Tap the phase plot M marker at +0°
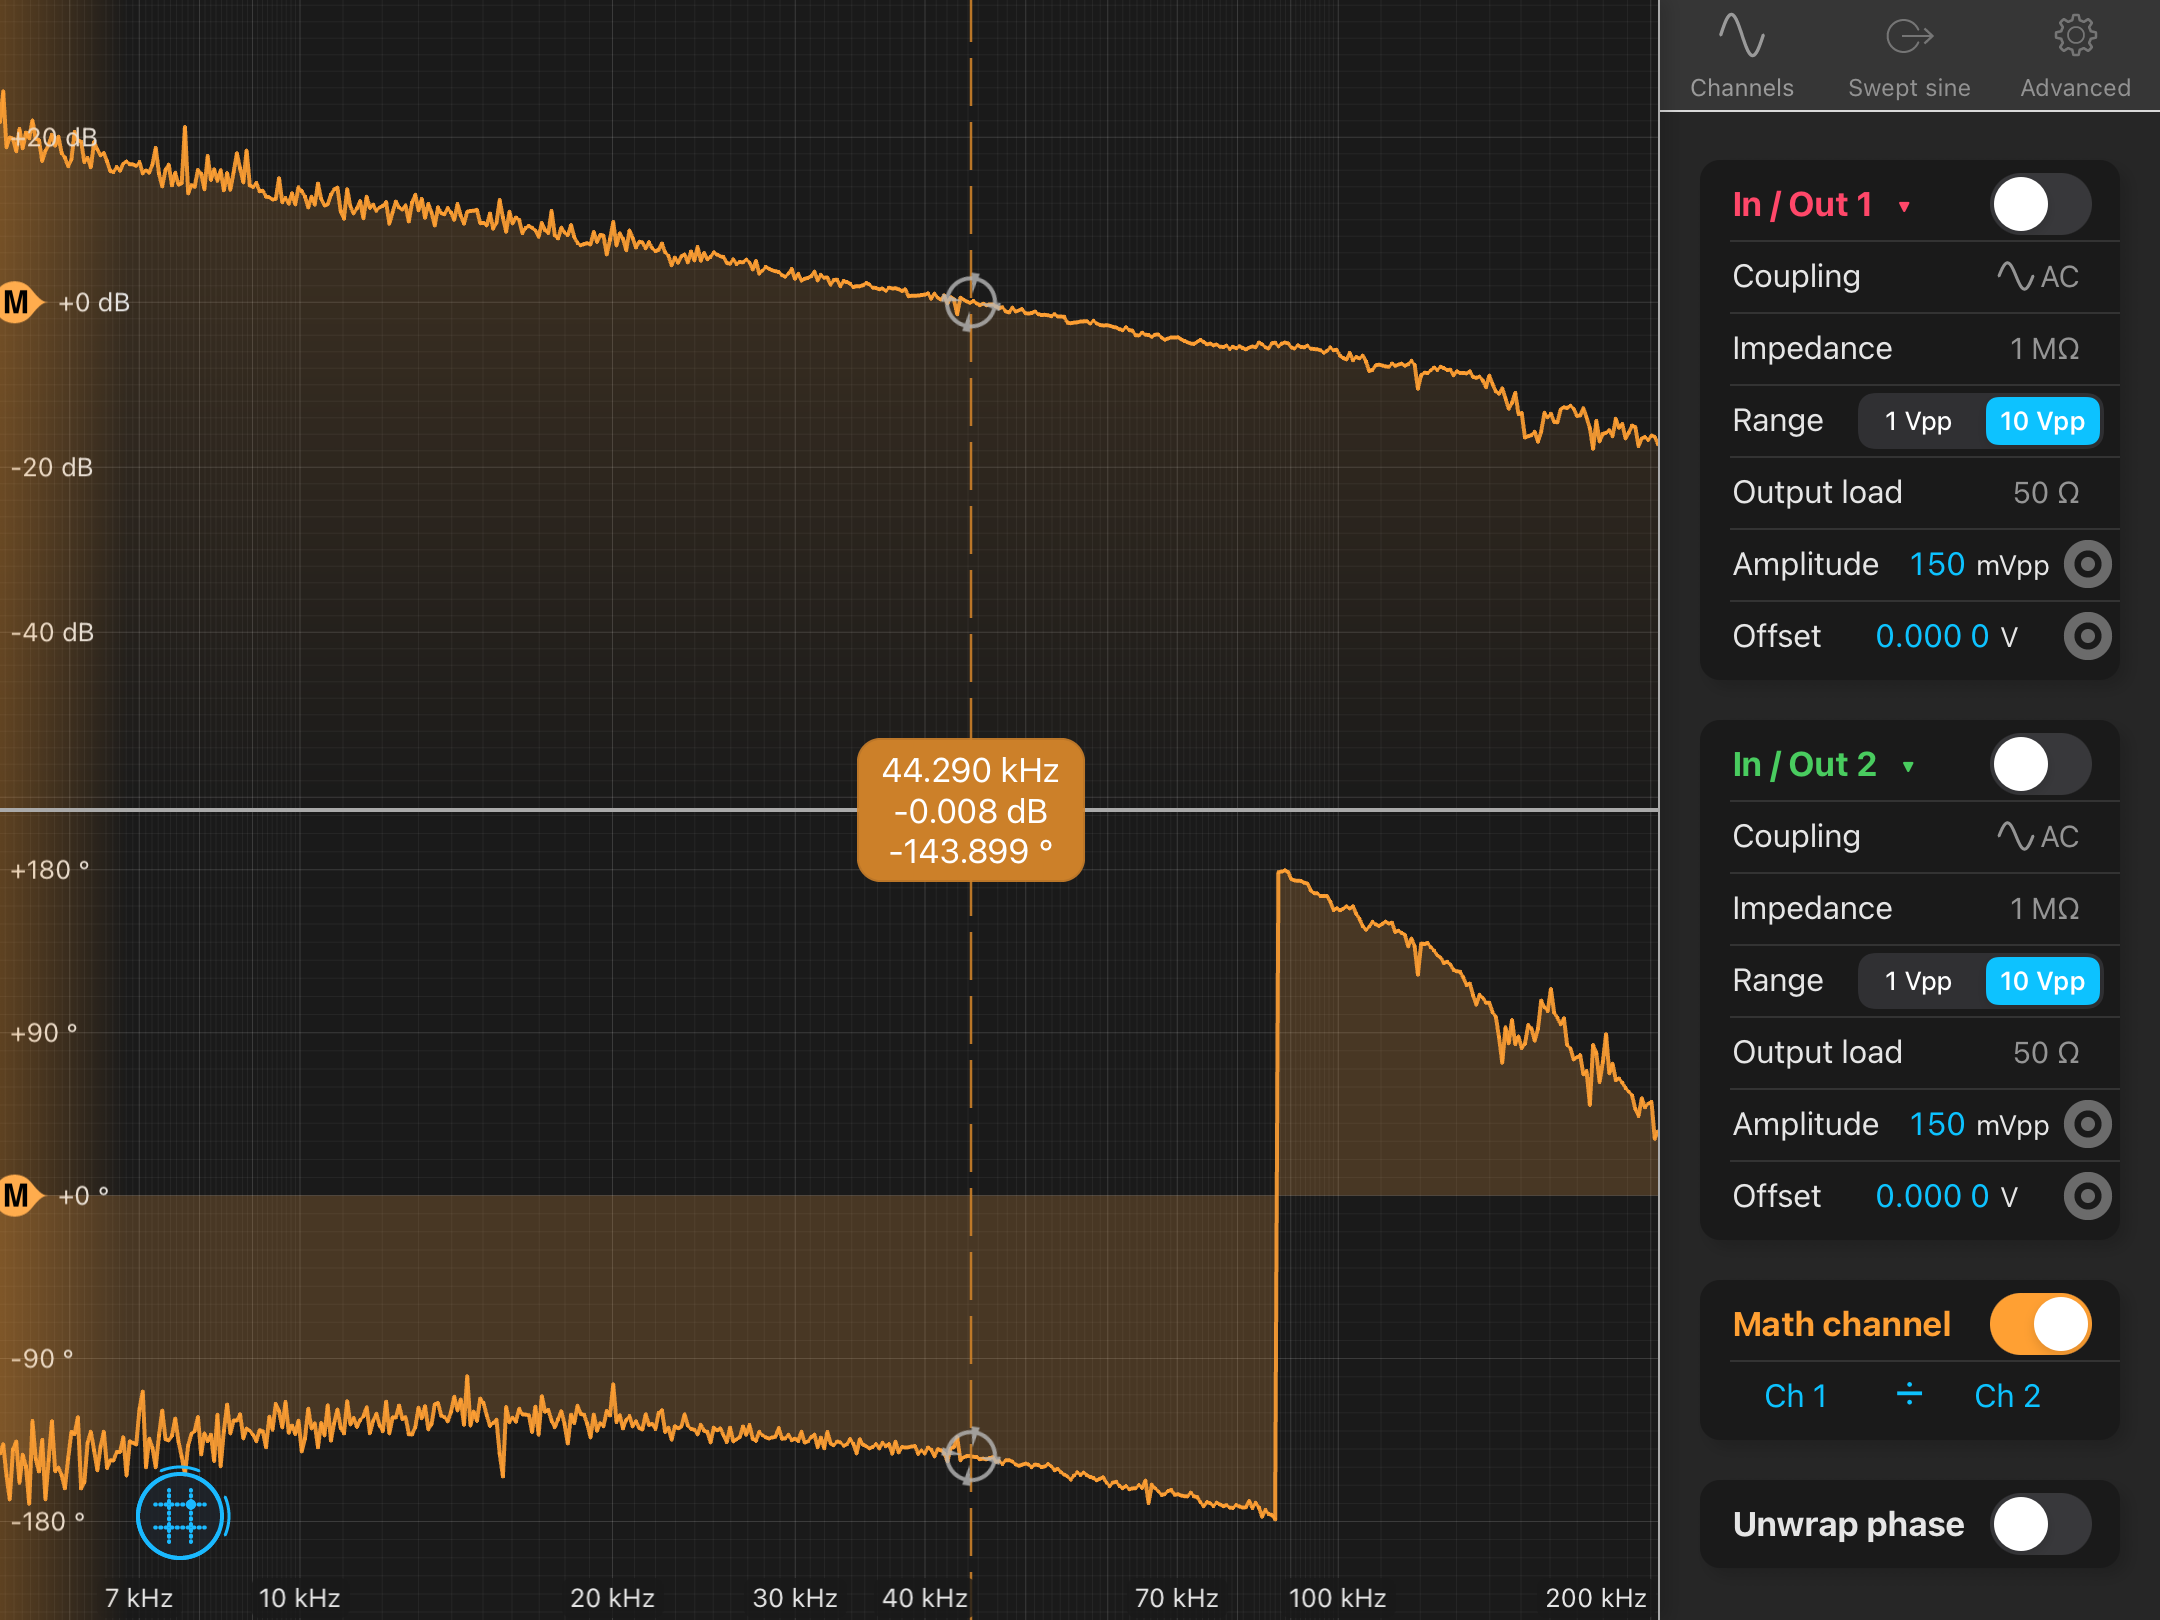This screenshot has height=1620, width=2160. point(20,1195)
